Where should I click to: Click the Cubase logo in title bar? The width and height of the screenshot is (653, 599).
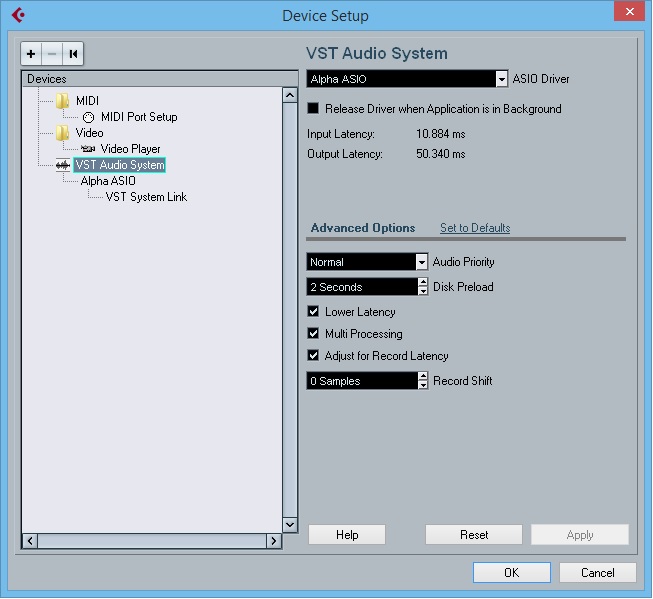18,15
